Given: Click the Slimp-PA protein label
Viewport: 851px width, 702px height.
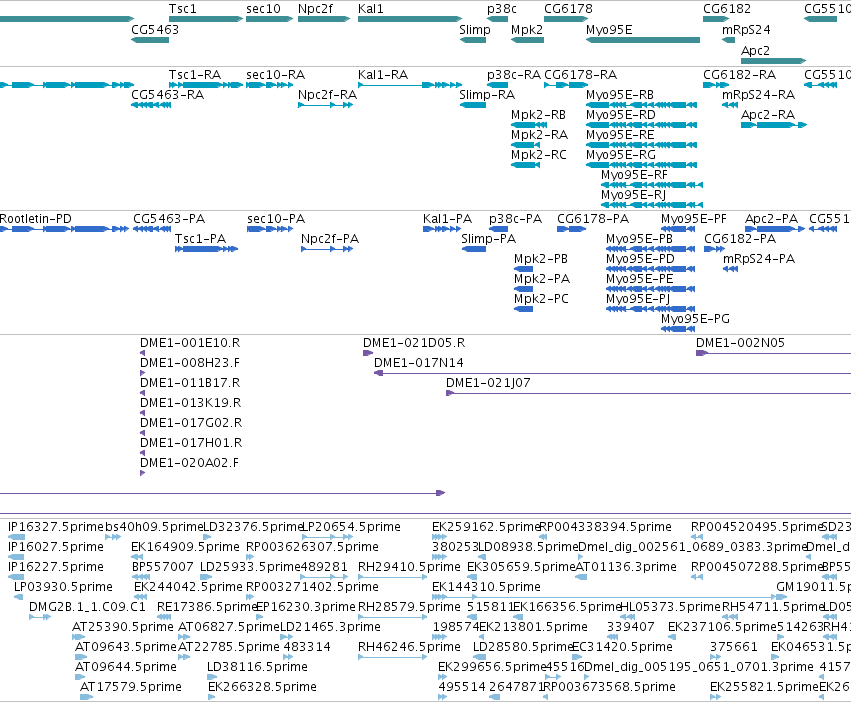Looking at the screenshot, I should (x=488, y=239).
